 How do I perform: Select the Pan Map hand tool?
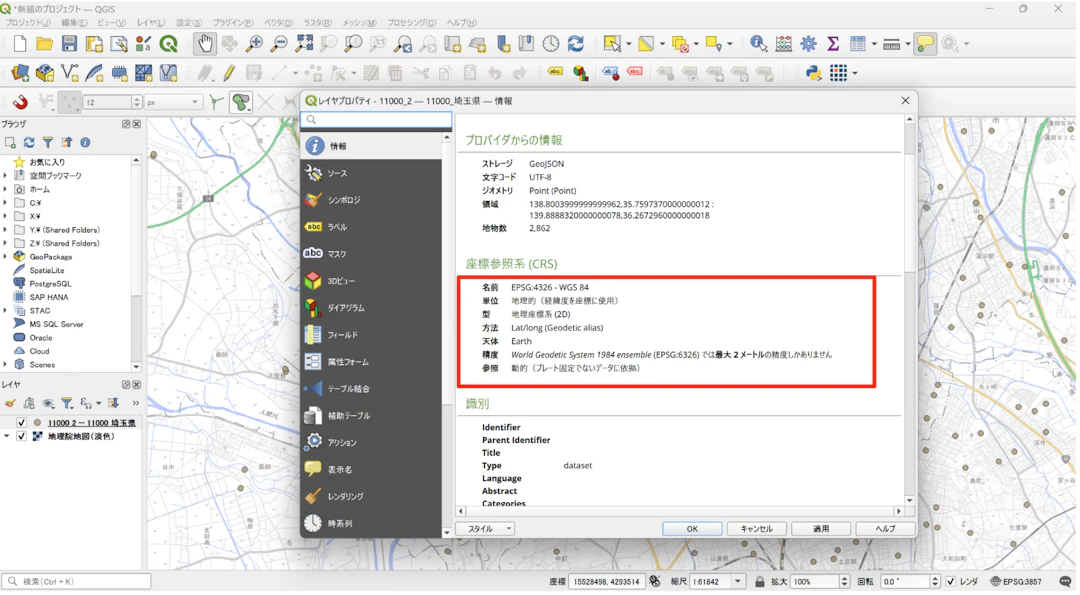click(205, 44)
